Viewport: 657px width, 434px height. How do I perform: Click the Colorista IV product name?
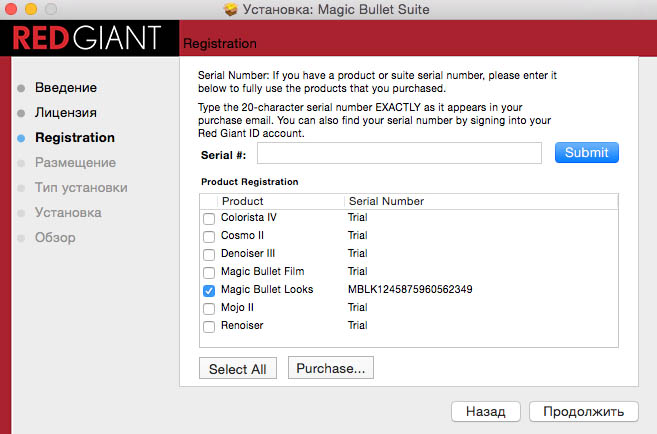point(249,217)
